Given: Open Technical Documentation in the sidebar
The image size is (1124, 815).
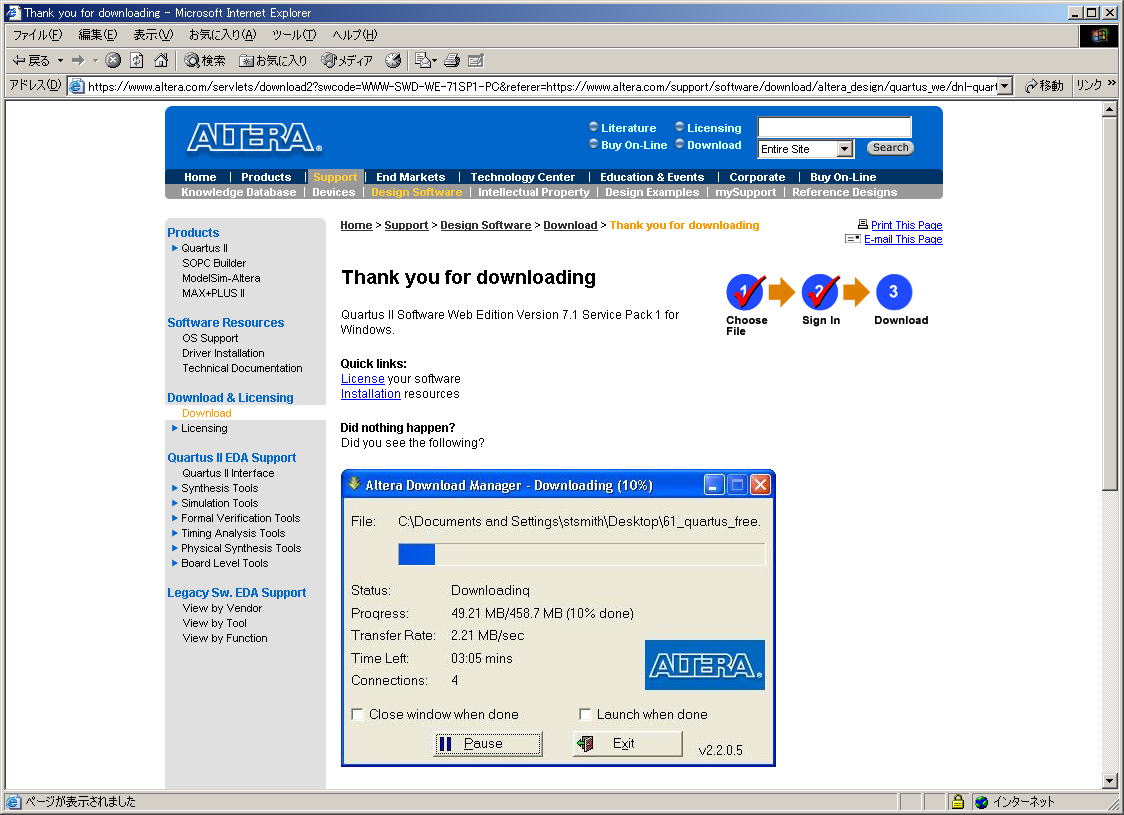Looking at the screenshot, I should pyautogui.click(x=242, y=368).
